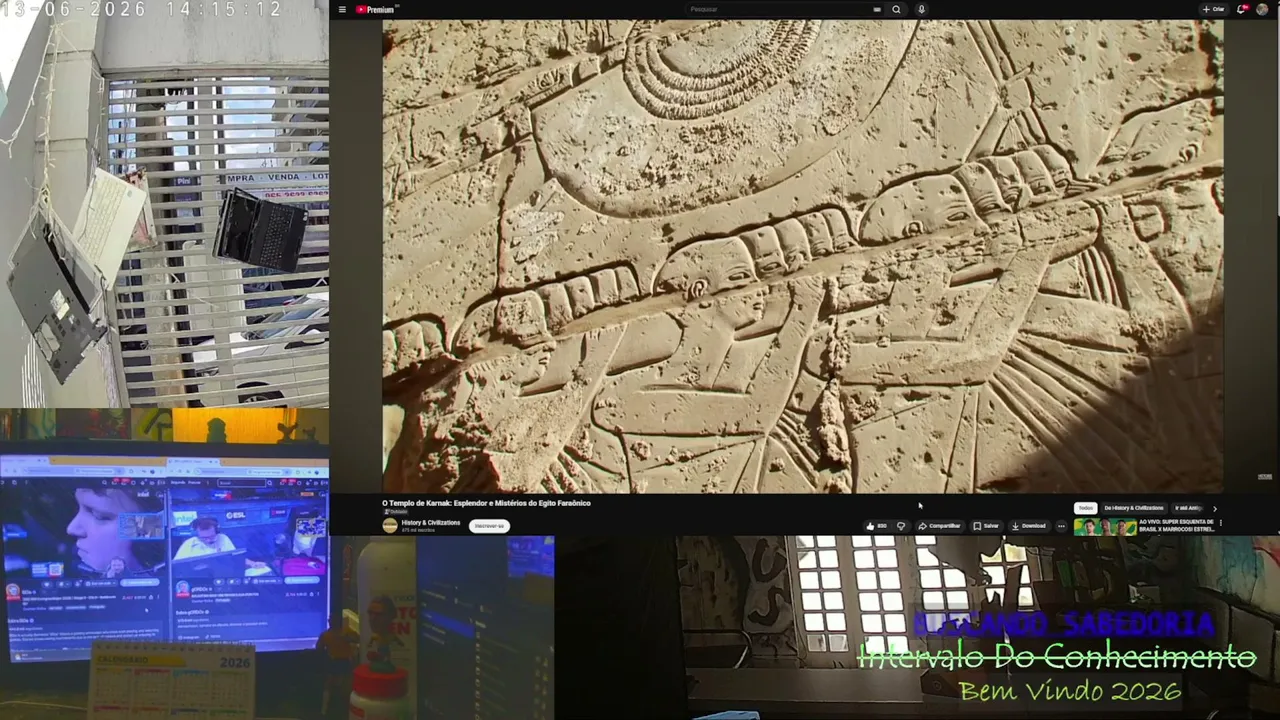Screen dimensions: 1280x720
Task: Save the video with Salvar
Action: point(985,526)
